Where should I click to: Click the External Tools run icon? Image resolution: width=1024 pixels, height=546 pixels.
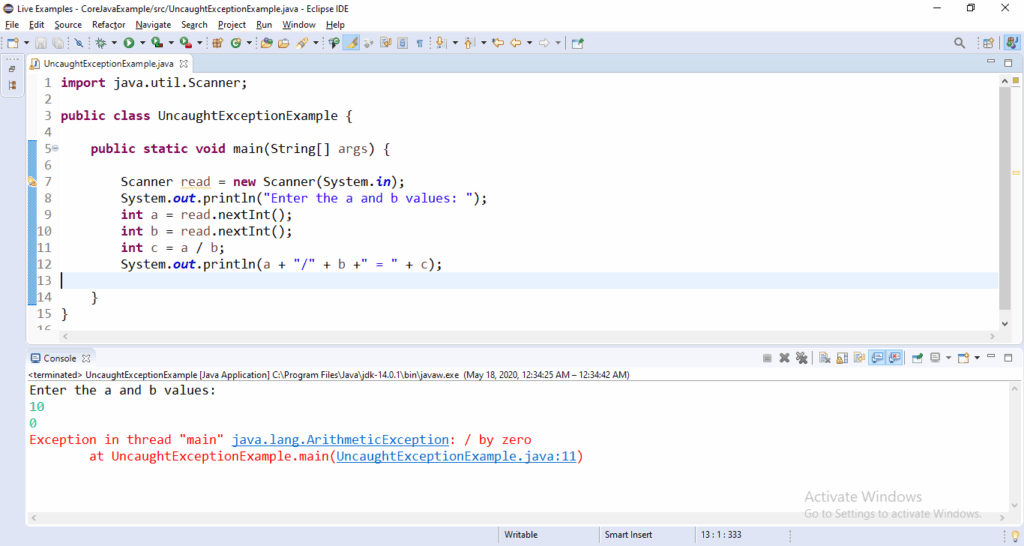click(185, 43)
